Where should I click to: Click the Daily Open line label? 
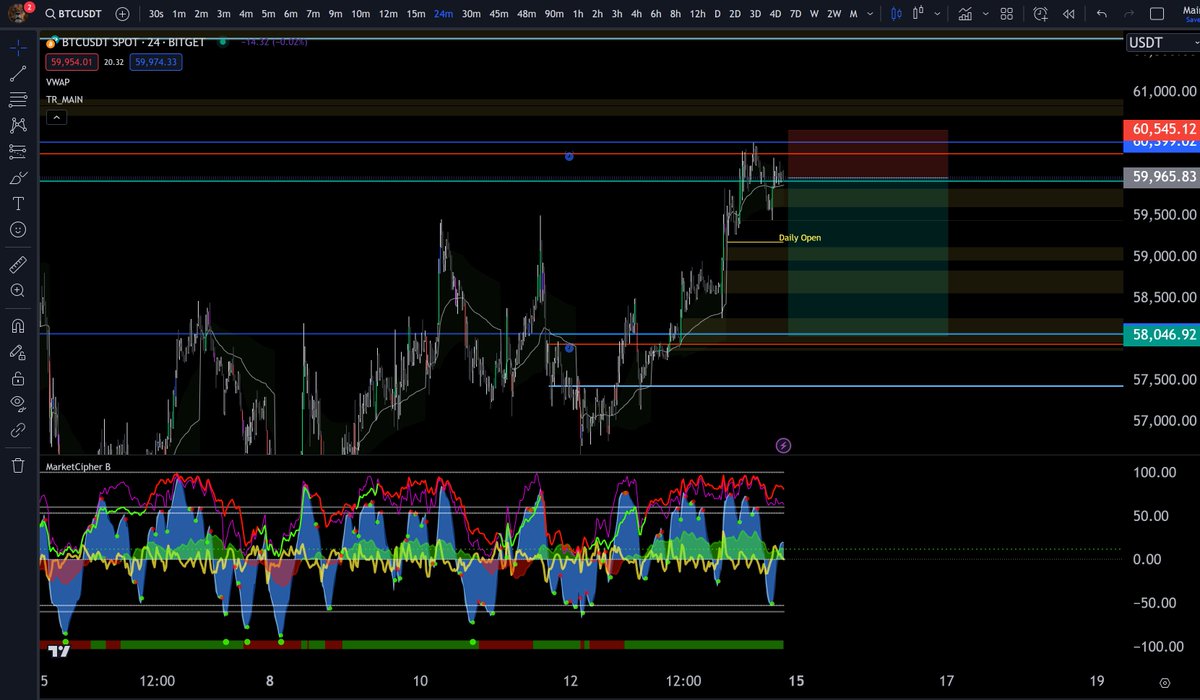coord(800,238)
